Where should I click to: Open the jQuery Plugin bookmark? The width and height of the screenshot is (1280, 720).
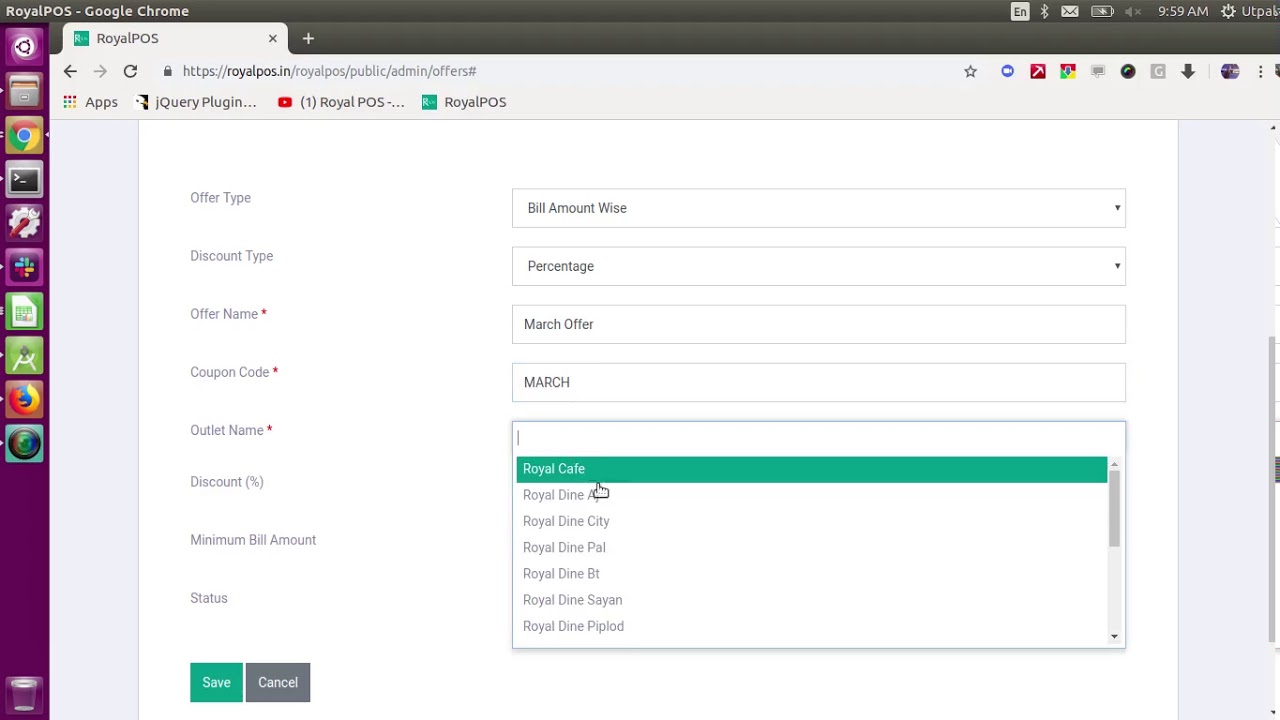pos(196,102)
